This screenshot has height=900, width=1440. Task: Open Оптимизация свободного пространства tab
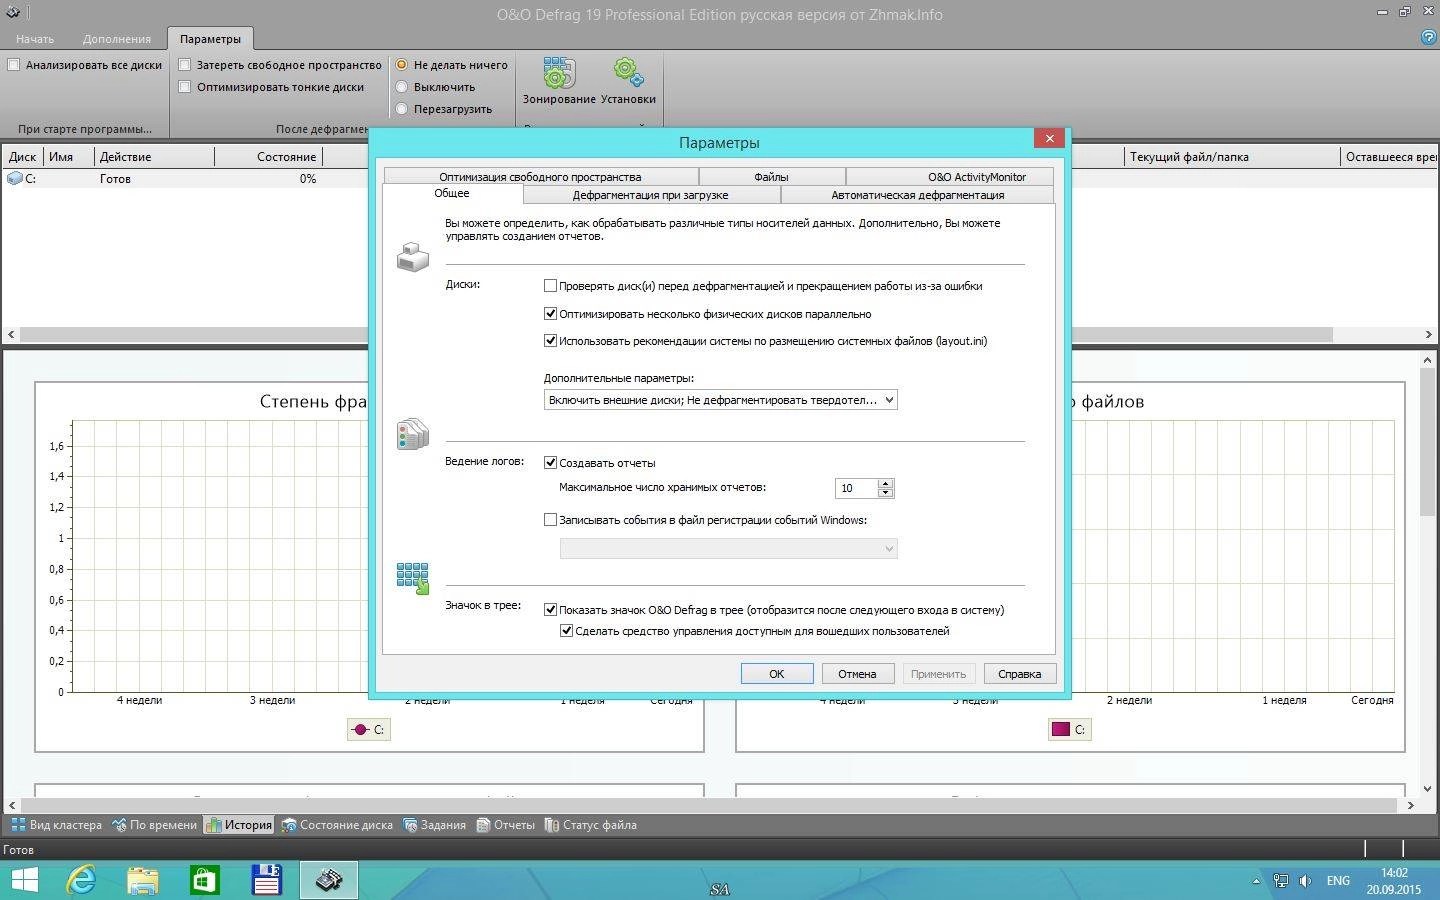pos(540,177)
